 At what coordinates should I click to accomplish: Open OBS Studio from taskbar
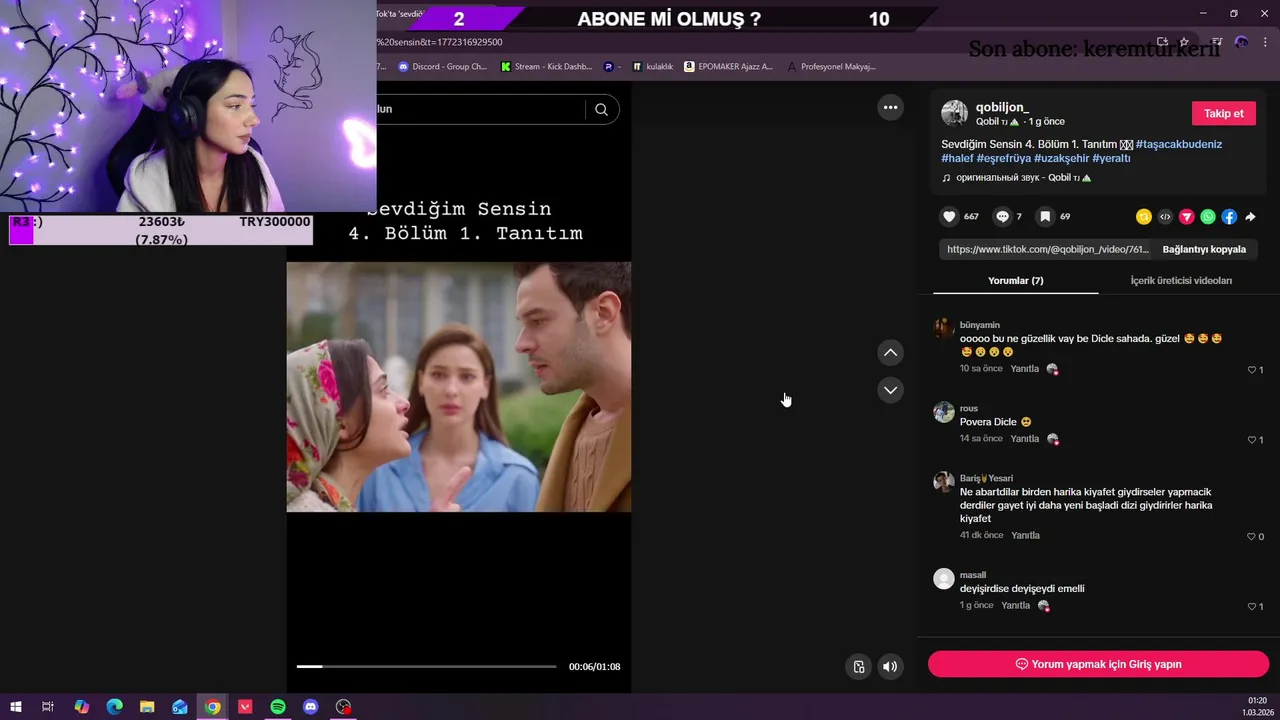(x=343, y=707)
